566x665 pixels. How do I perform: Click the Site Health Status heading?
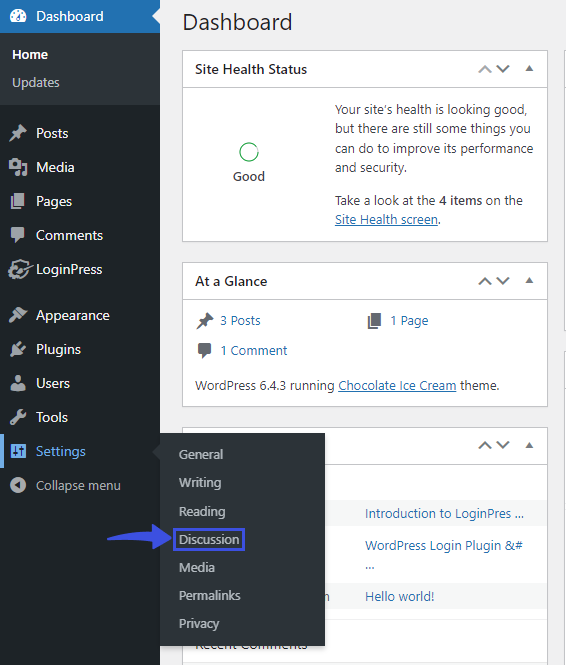pyautogui.click(x=251, y=69)
